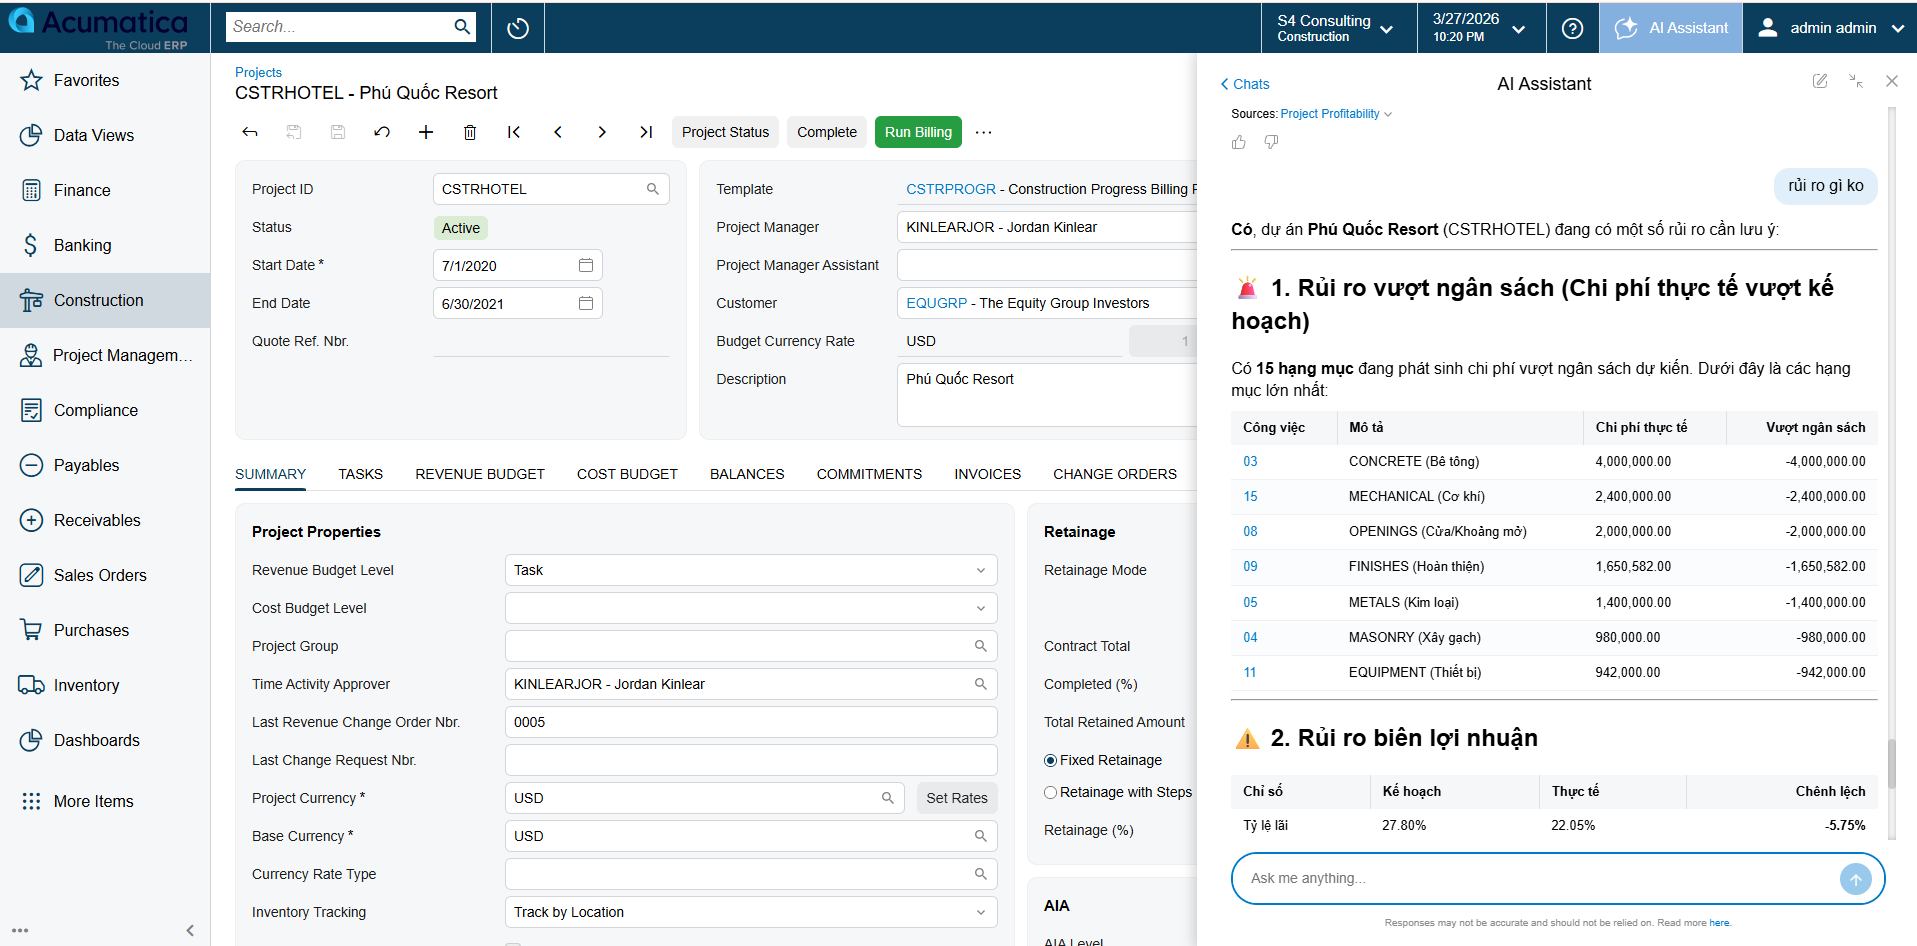This screenshot has width=1917, height=946.
Task: Switch to the Cost Budget tab
Action: 627,474
